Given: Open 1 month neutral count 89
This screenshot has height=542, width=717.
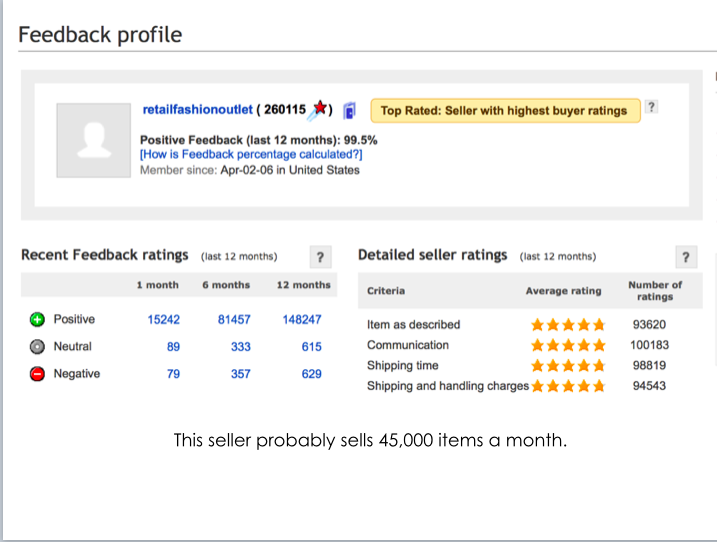Looking at the screenshot, I should click(x=173, y=347).
